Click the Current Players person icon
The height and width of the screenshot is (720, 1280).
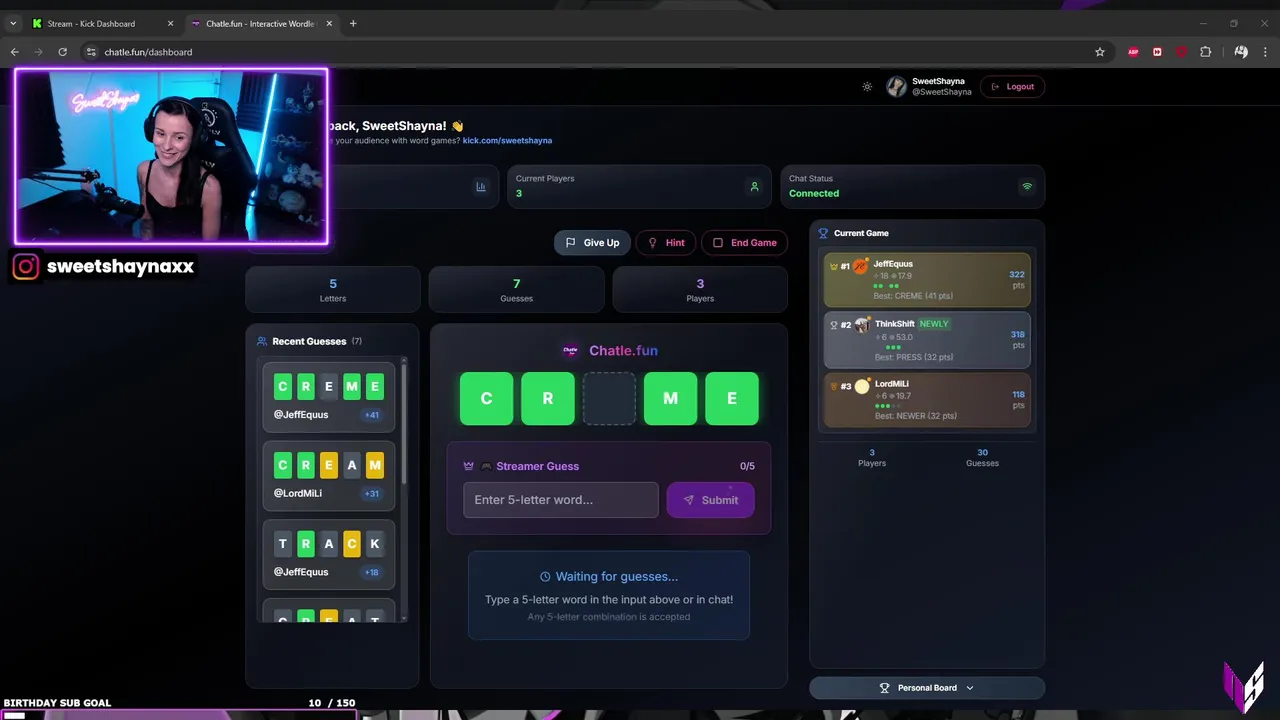(x=754, y=186)
